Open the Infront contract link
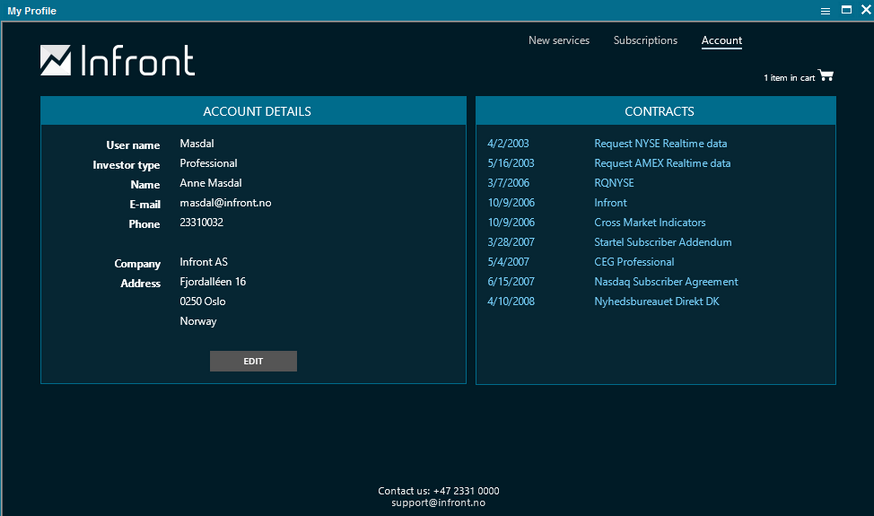The width and height of the screenshot is (874, 516). (x=610, y=203)
